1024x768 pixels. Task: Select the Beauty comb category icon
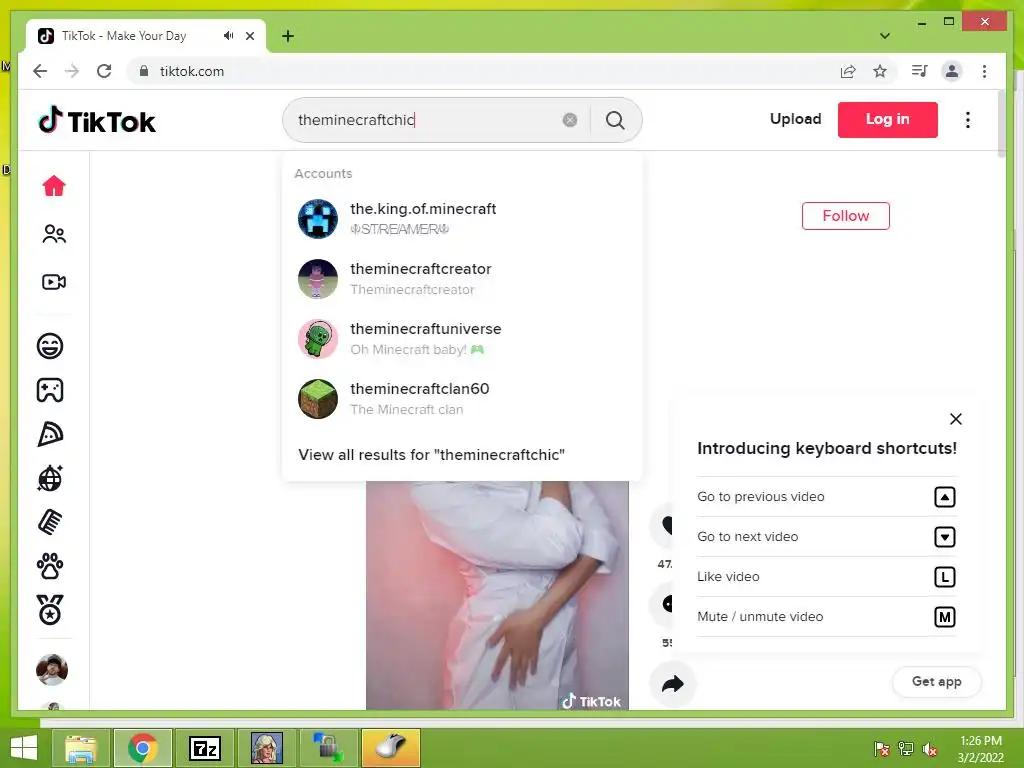[50, 522]
